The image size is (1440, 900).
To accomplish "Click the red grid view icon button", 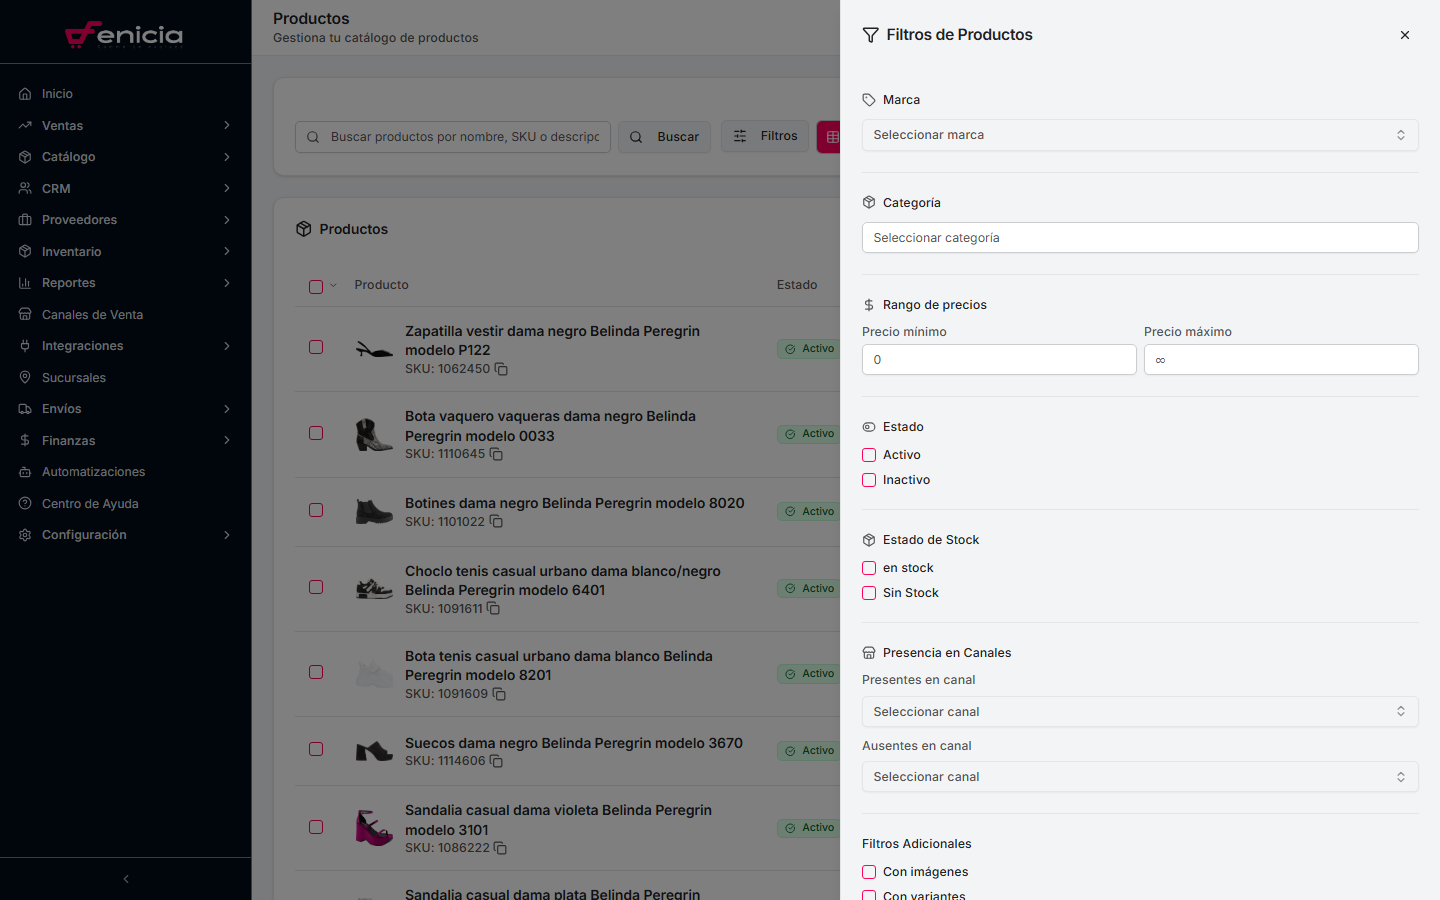I will [x=830, y=137].
